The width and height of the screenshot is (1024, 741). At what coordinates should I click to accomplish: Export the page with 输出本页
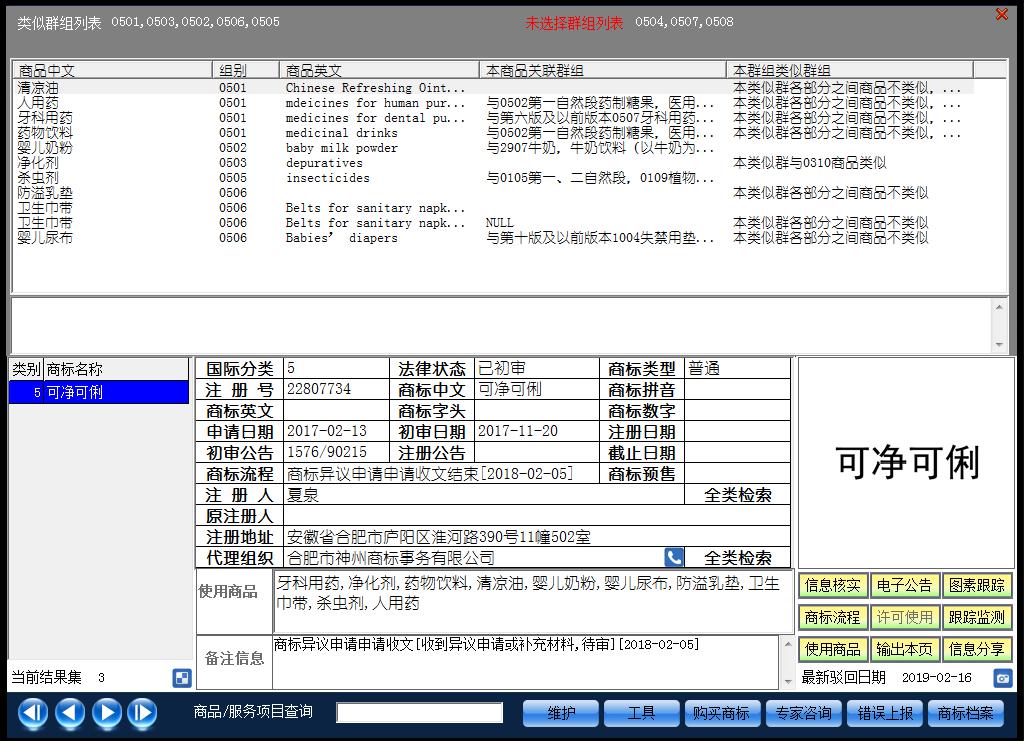click(x=904, y=649)
